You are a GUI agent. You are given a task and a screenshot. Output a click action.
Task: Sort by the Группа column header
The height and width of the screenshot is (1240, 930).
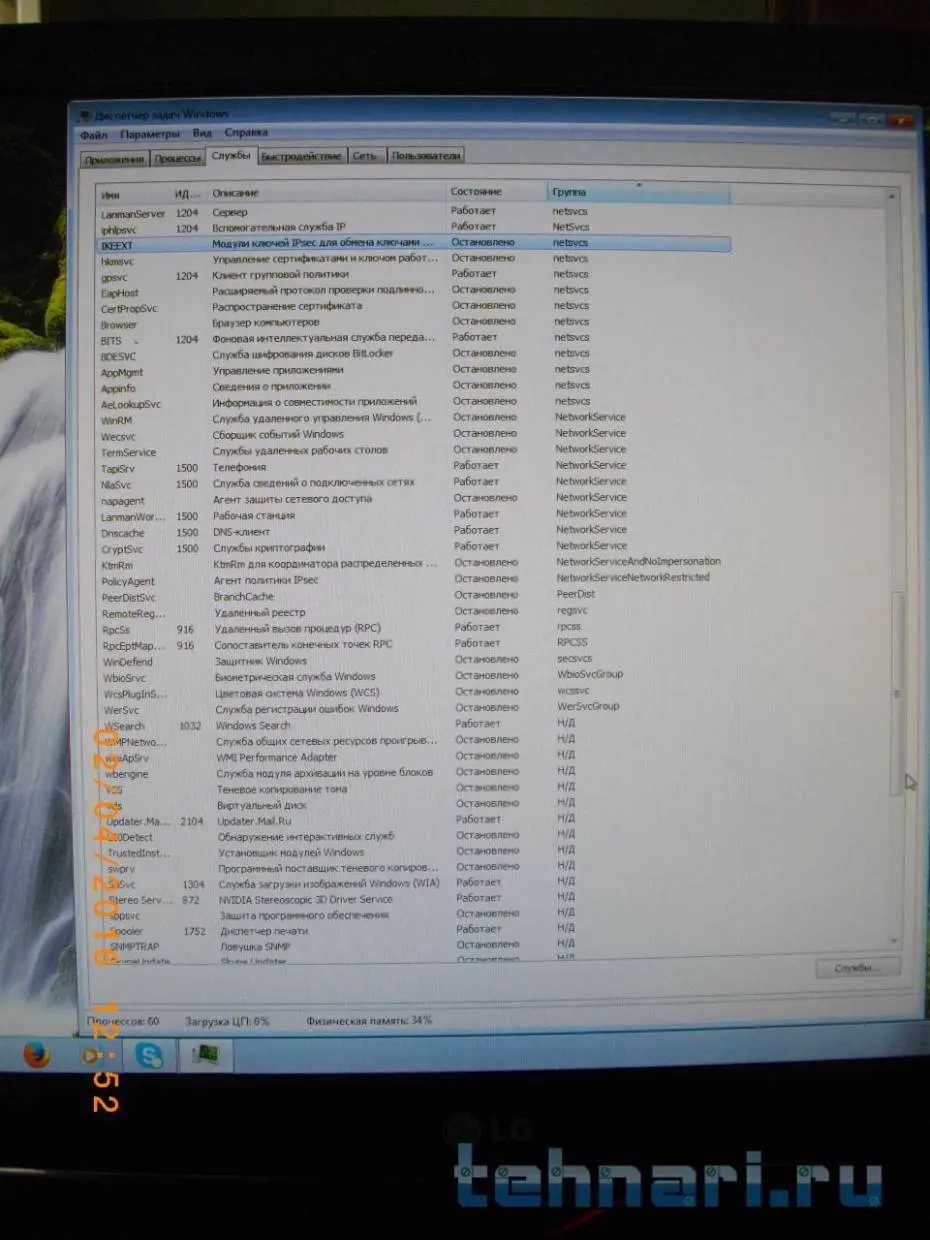639,191
